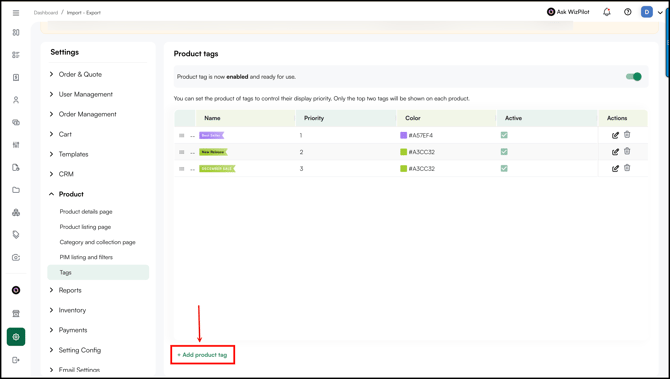This screenshot has width=670, height=379.
Task: Open the price tag icon in sidebar
Action: pyautogui.click(x=16, y=235)
